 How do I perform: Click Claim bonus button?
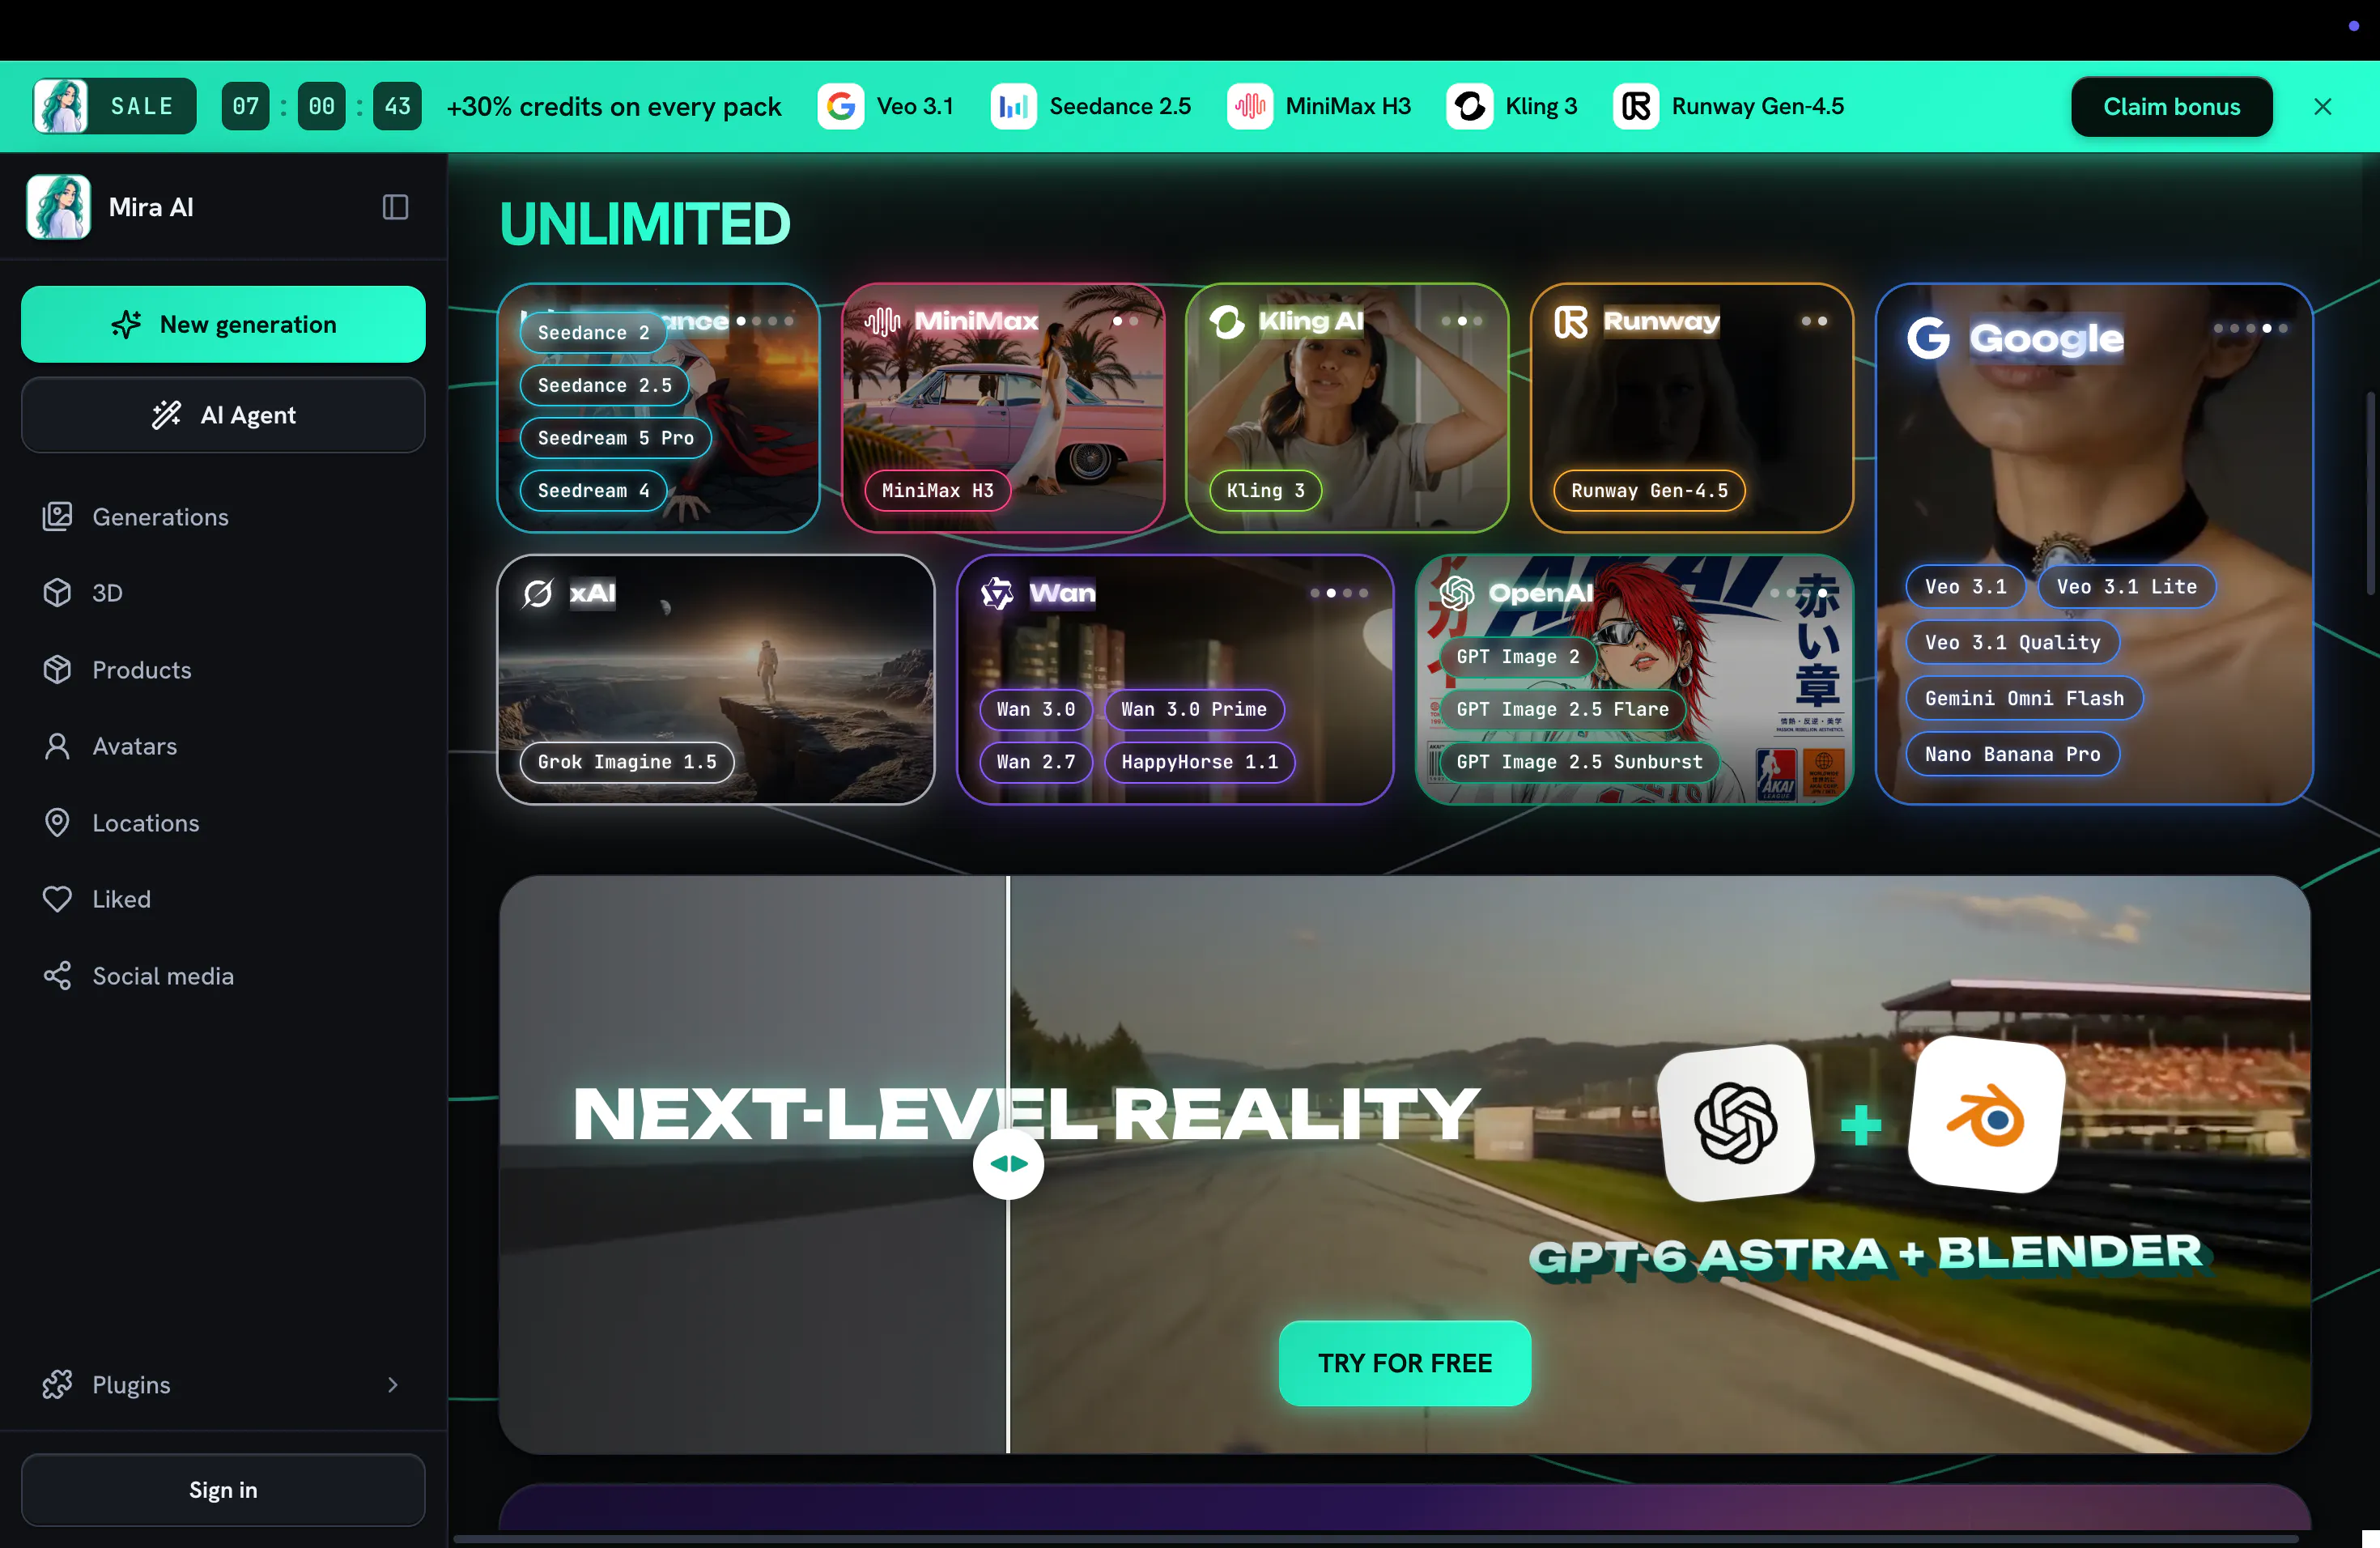[2171, 106]
